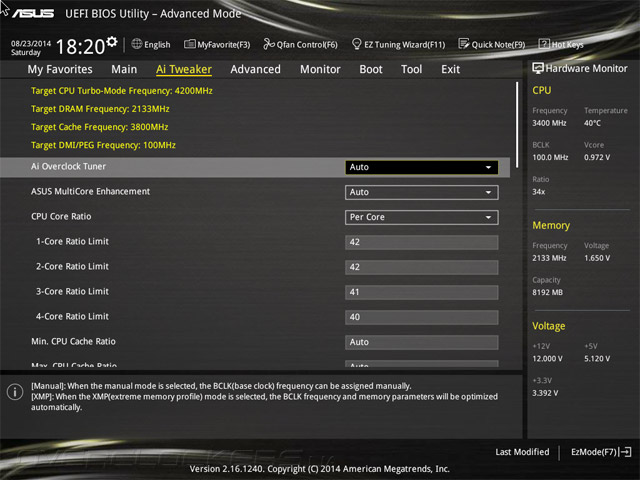Switch to the Main tab
The height and width of the screenshot is (480, 640).
[124, 69]
